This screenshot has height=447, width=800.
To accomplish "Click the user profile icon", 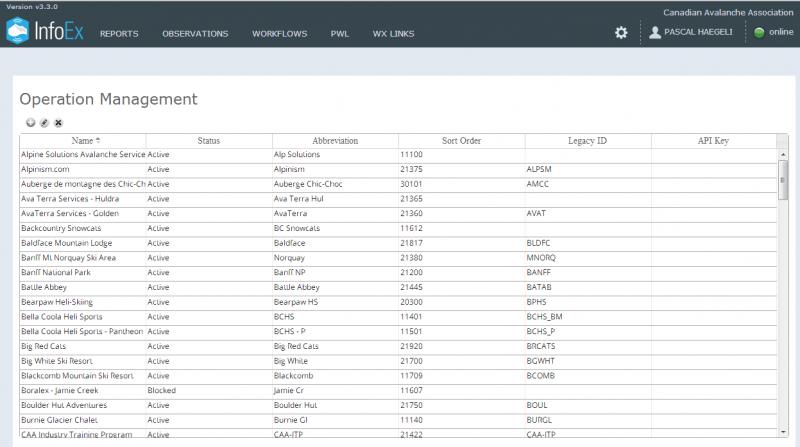I will 655,33.
